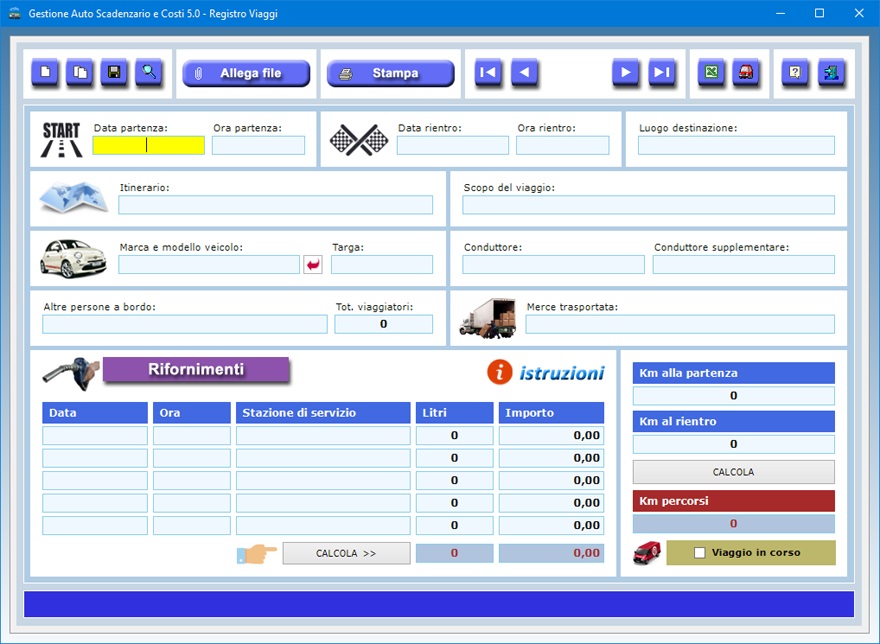The image size is (880, 644).
Task: Click the Excel export icon
Action: pos(711,72)
